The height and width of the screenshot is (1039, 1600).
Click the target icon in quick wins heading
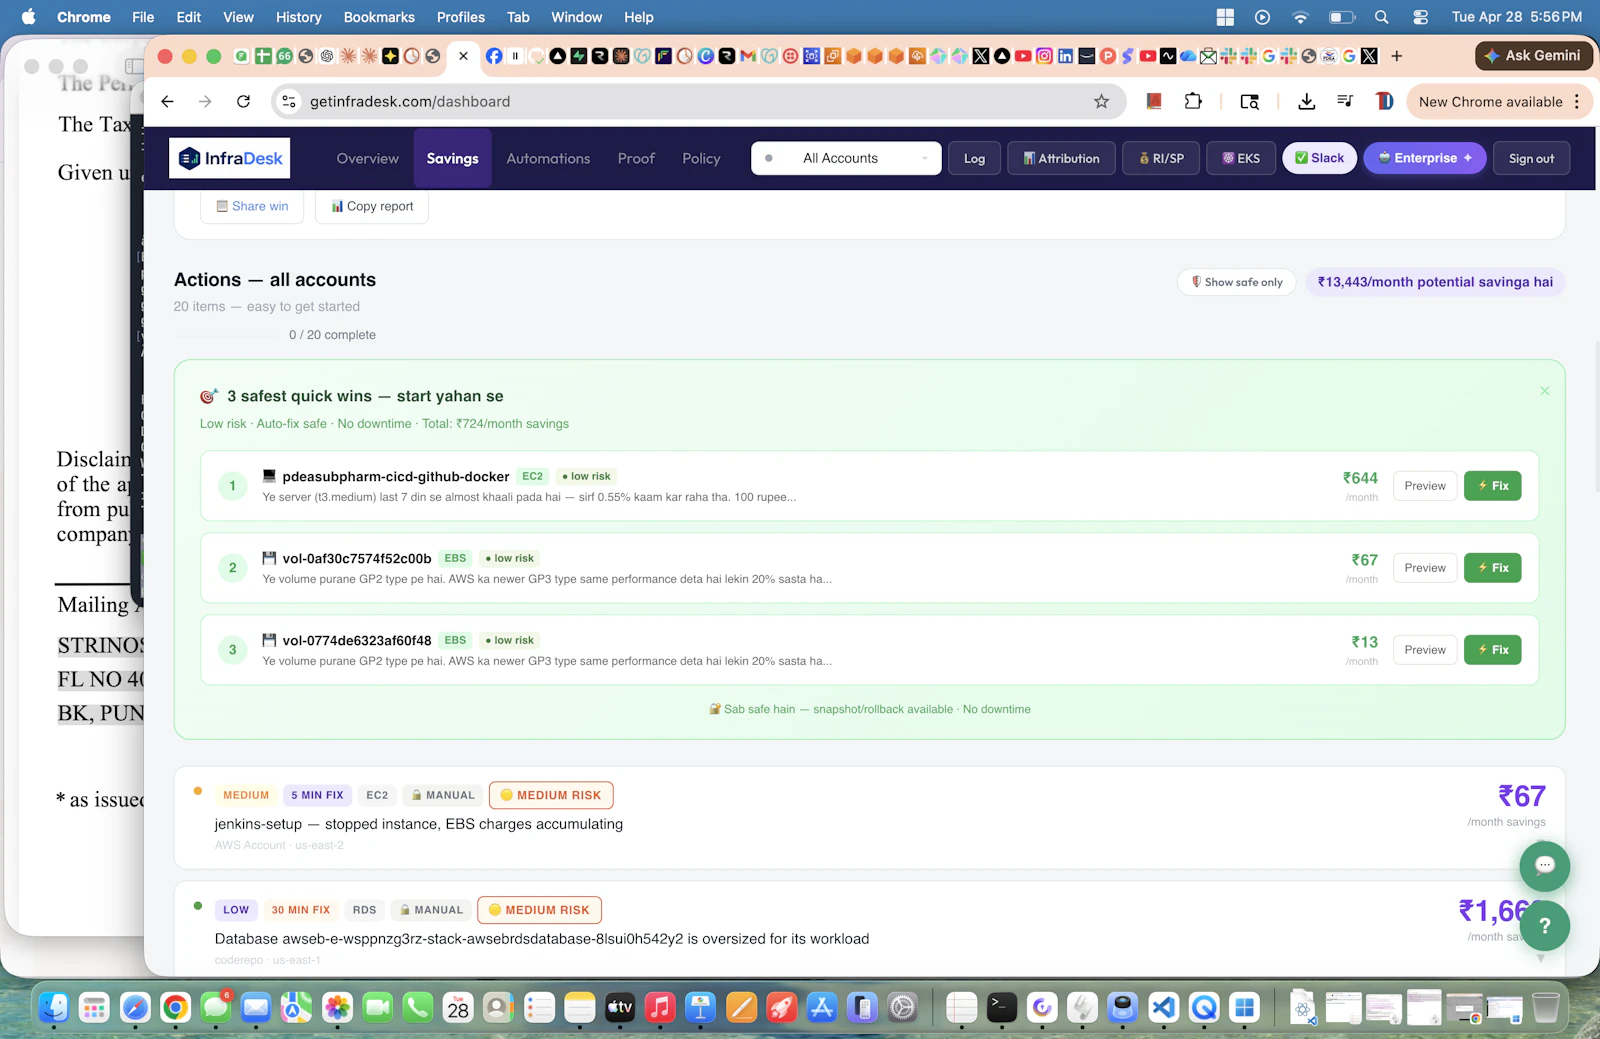[209, 396]
